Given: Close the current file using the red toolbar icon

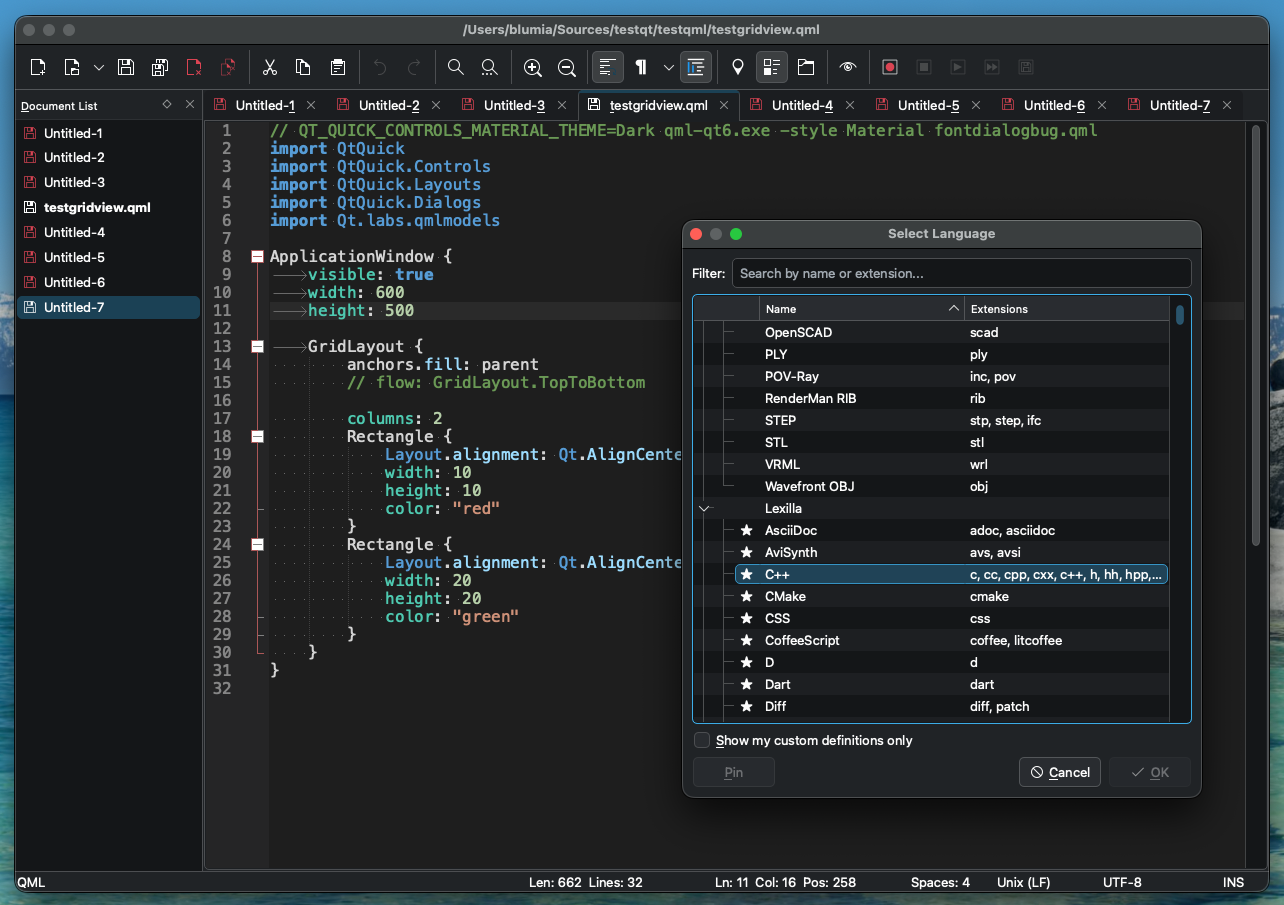Looking at the screenshot, I should (x=194, y=67).
